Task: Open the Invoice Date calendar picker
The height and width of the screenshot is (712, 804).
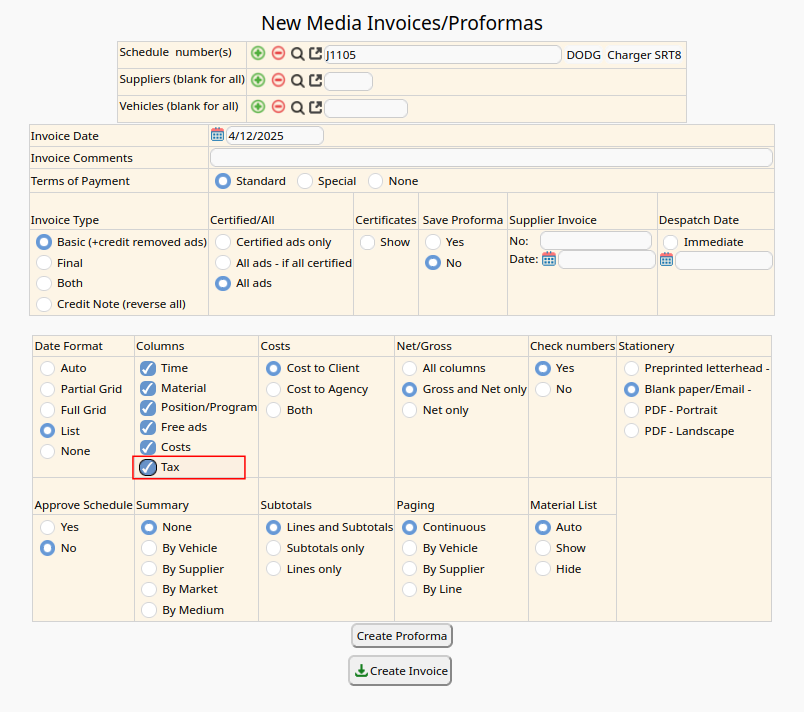Action: coord(217,135)
